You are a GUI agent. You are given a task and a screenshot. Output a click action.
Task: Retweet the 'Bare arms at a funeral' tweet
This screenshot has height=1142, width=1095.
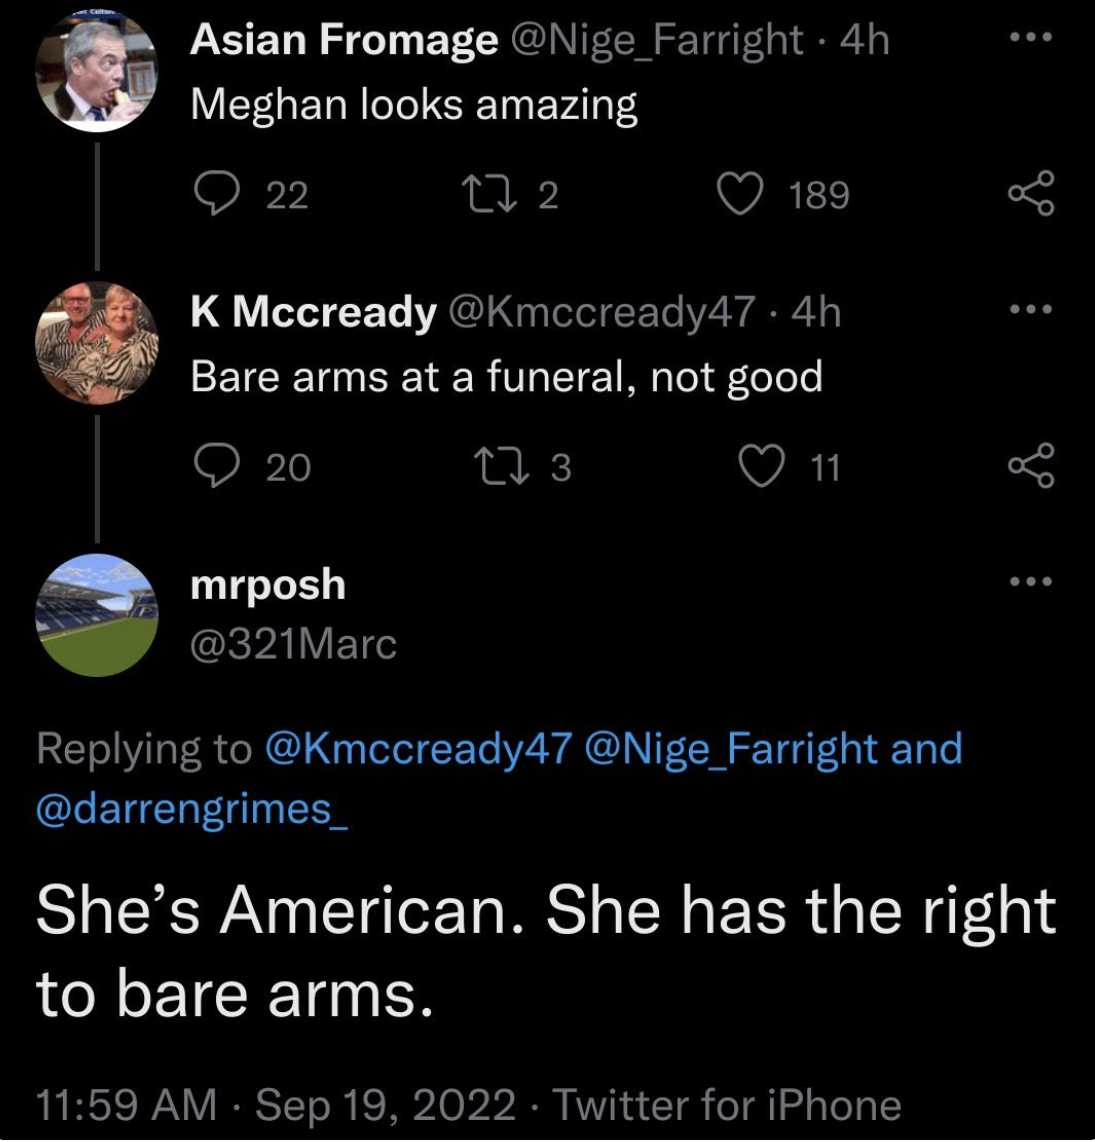502,467
